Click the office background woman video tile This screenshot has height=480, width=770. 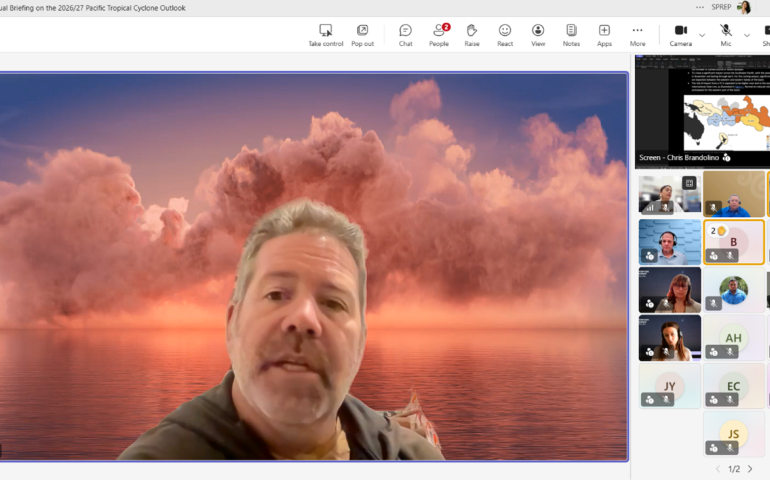[670, 194]
